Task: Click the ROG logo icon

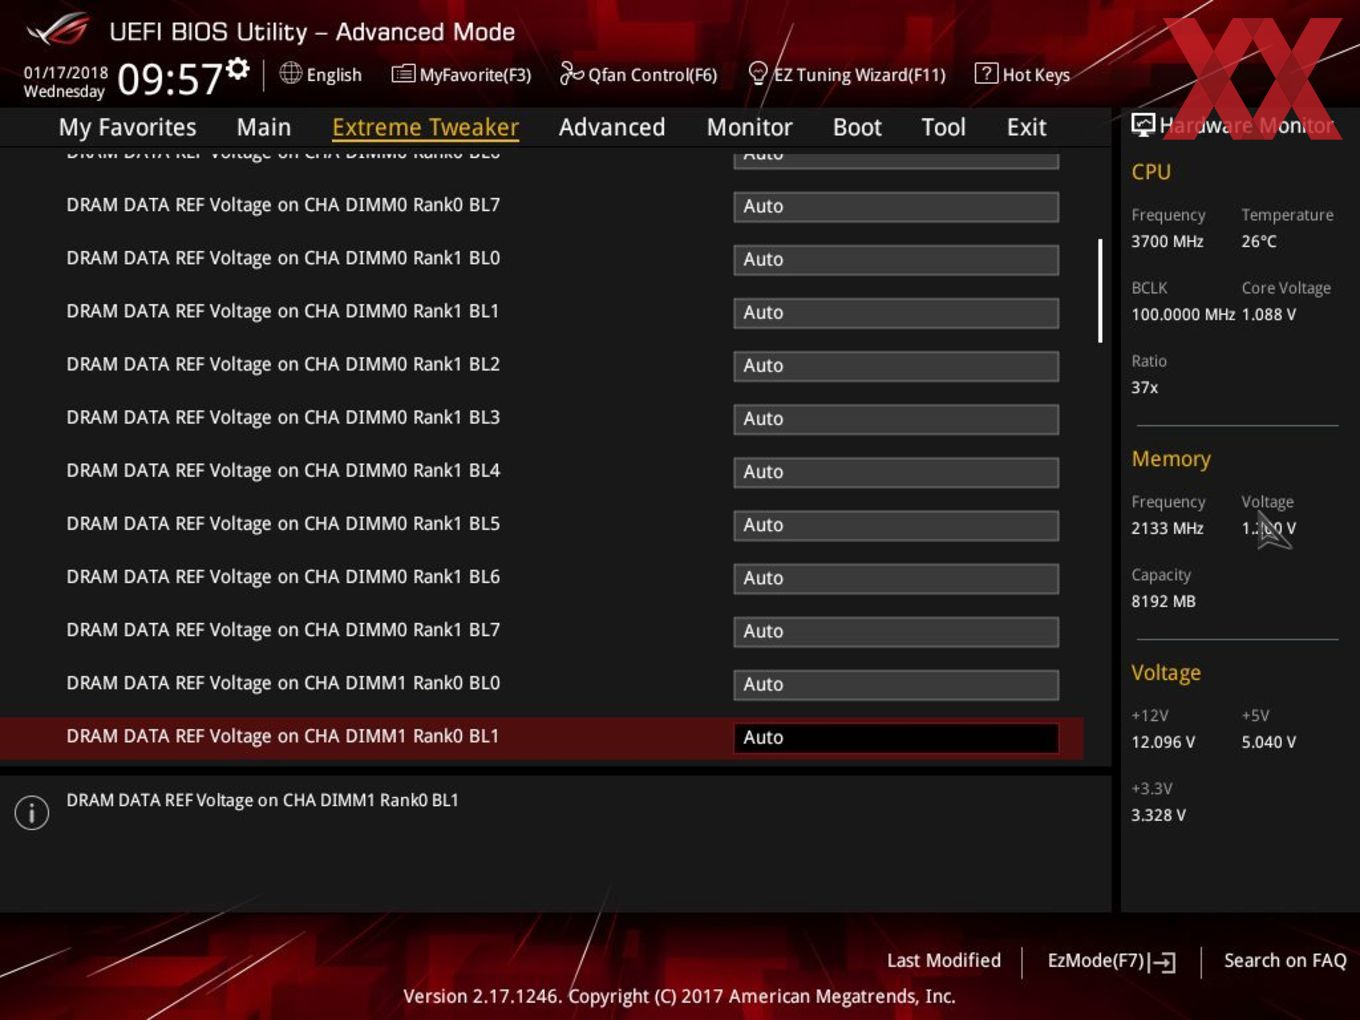Action: [x=58, y=30]
